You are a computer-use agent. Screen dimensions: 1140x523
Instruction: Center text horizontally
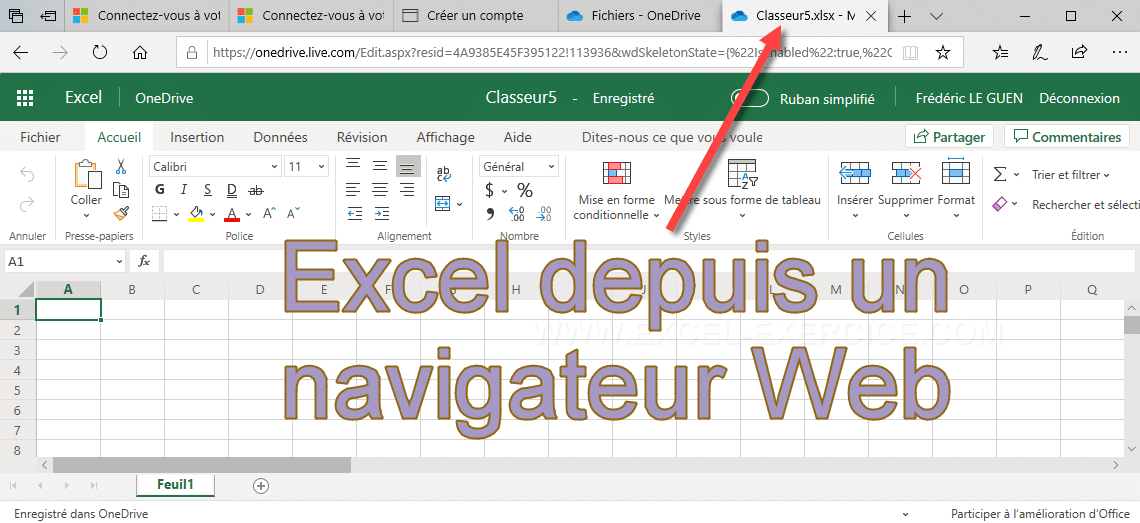point(380,190)
